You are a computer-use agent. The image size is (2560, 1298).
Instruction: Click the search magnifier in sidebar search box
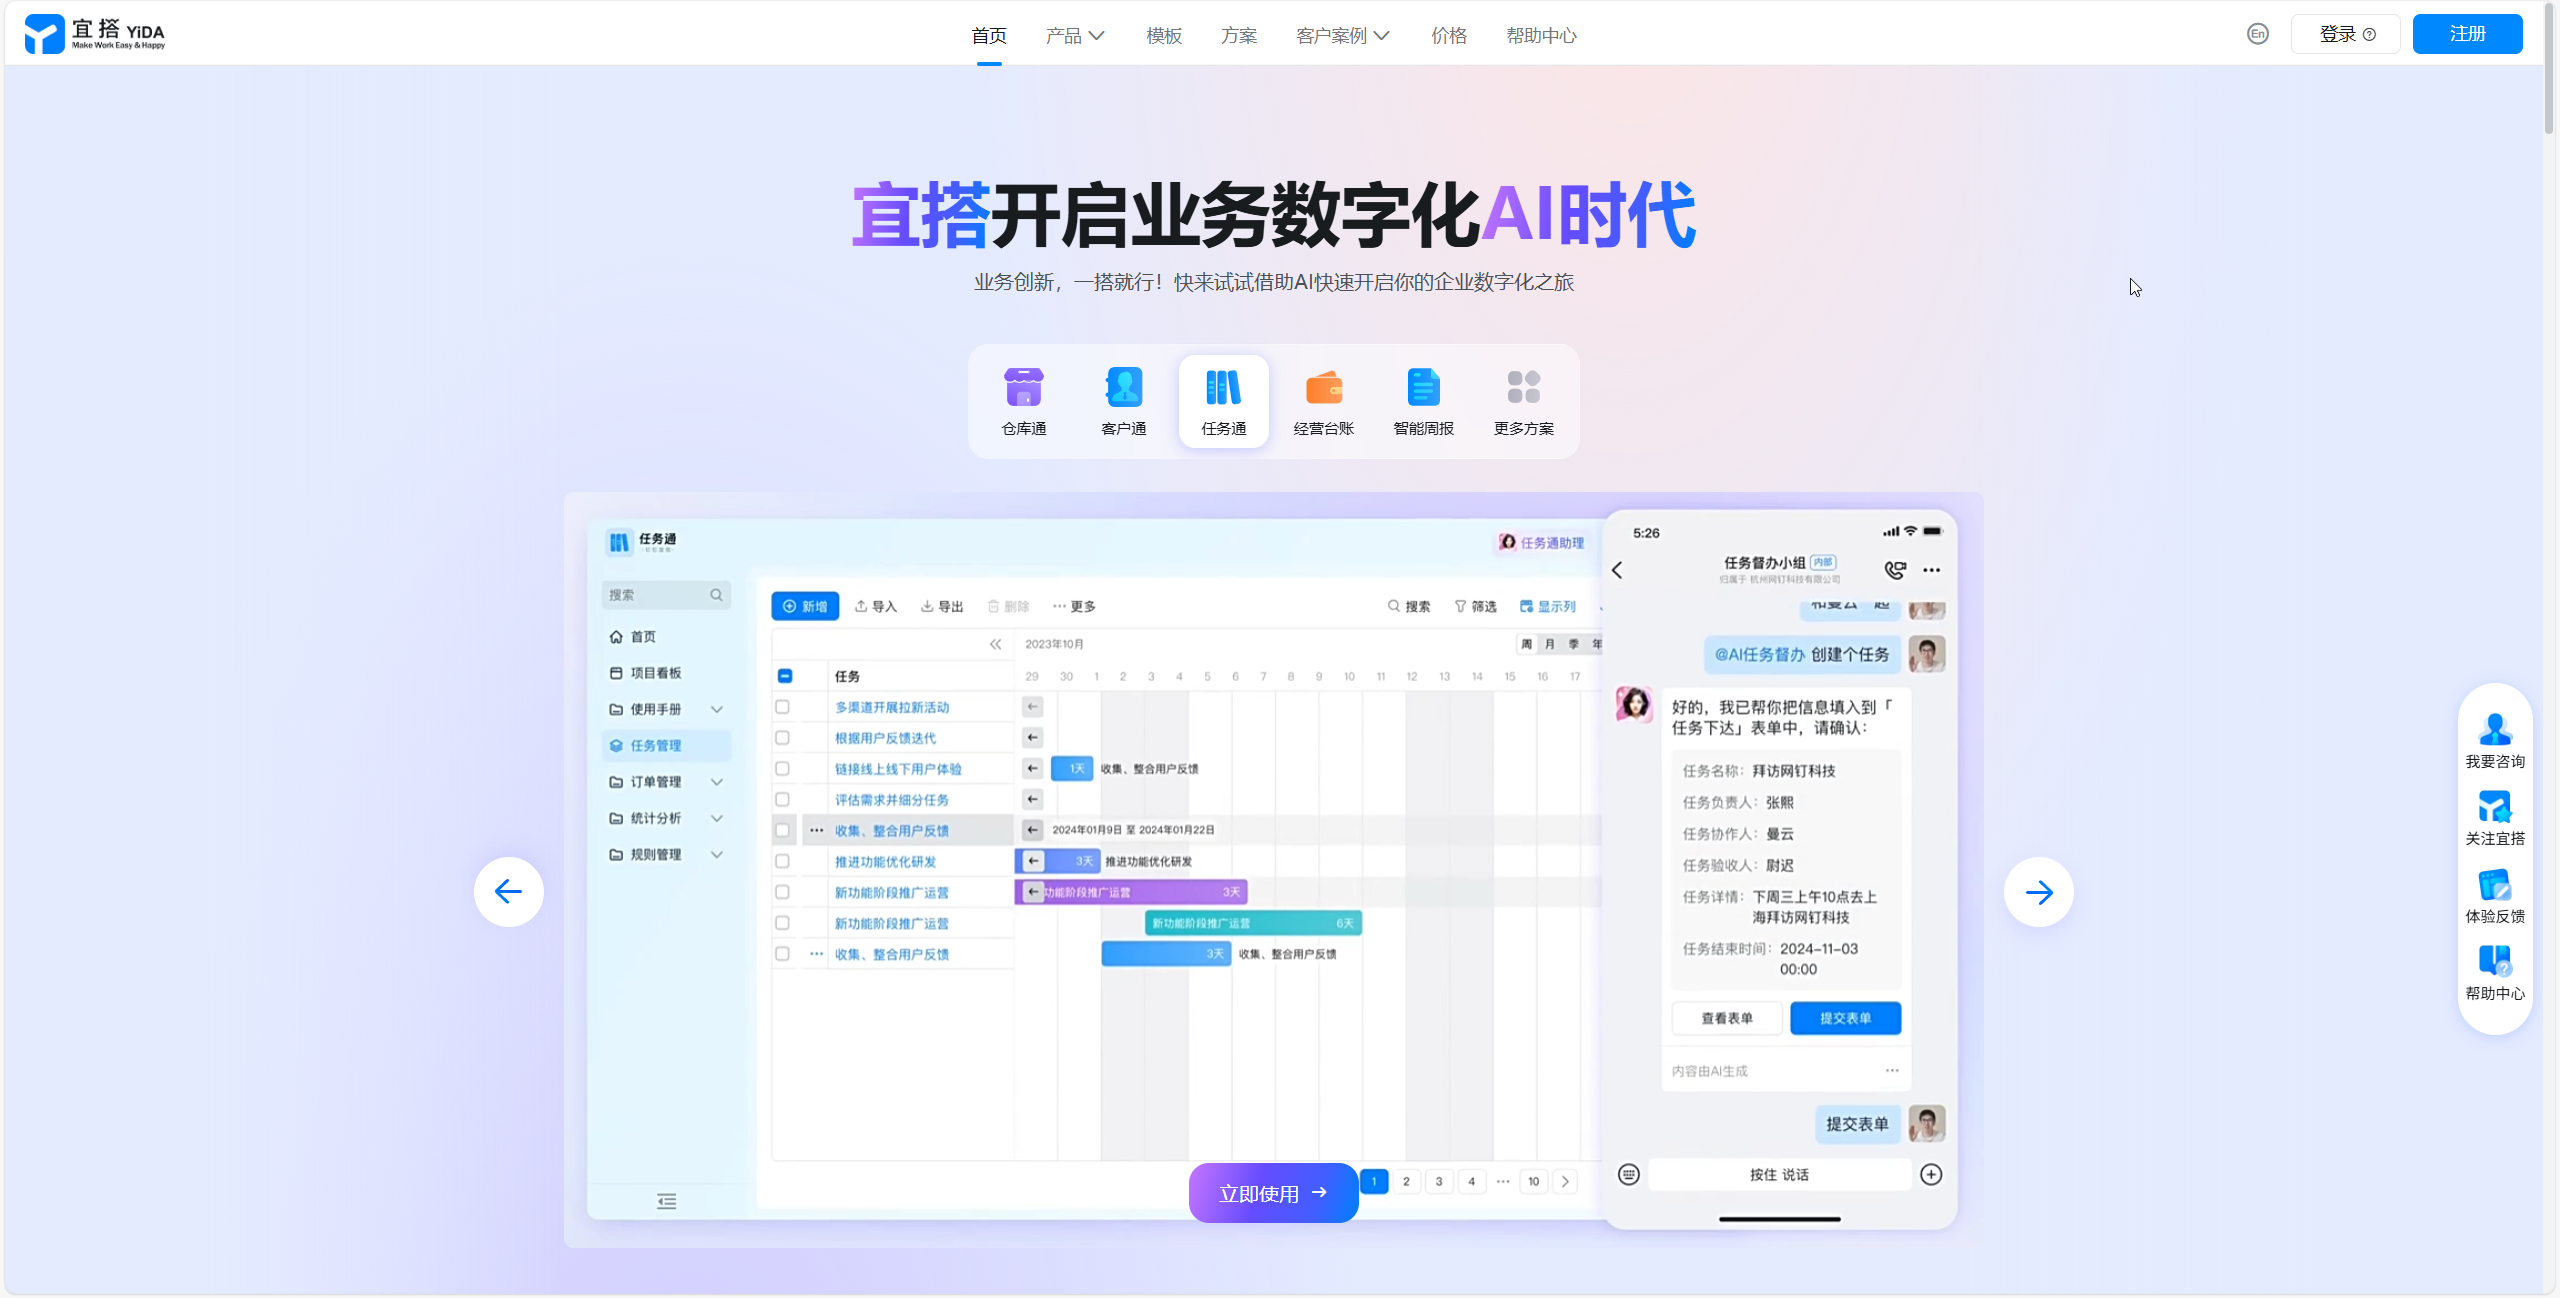[x=716, y=595]
